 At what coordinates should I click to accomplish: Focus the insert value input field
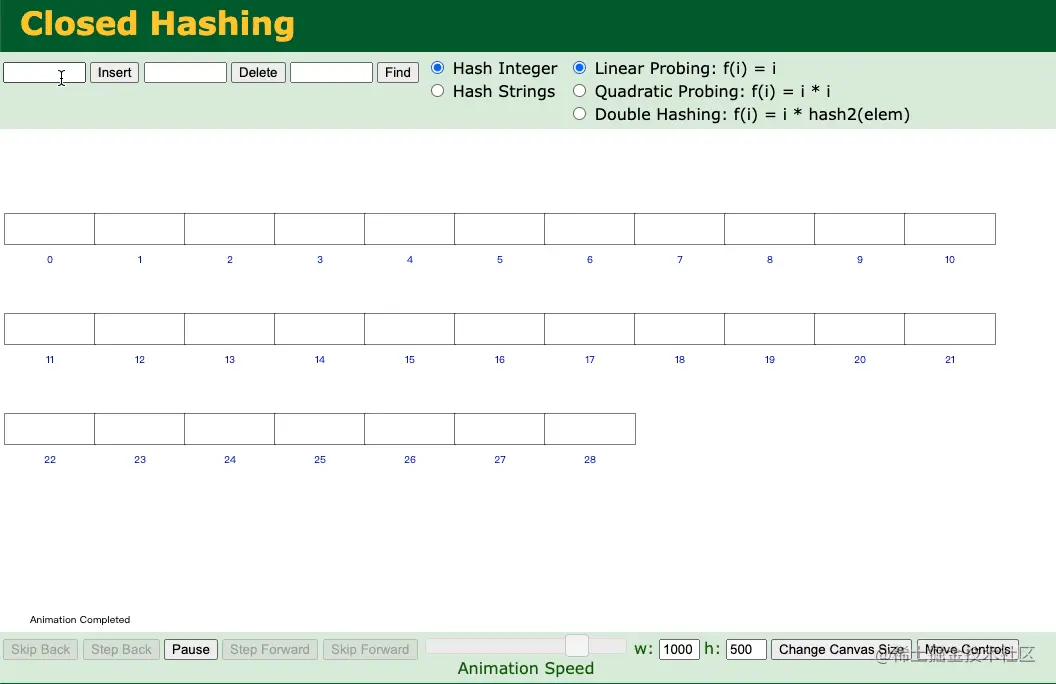[x=44, y=72]
